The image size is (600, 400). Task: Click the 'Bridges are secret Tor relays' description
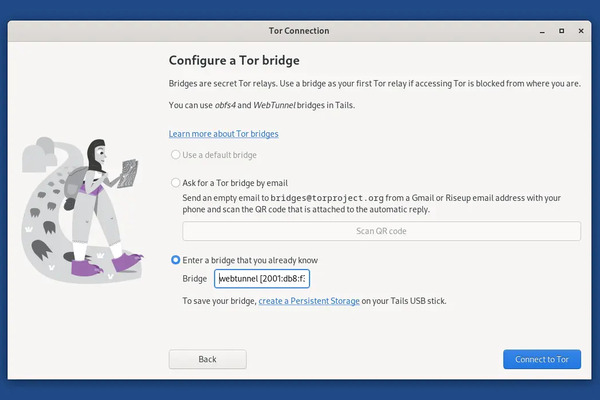374,84
